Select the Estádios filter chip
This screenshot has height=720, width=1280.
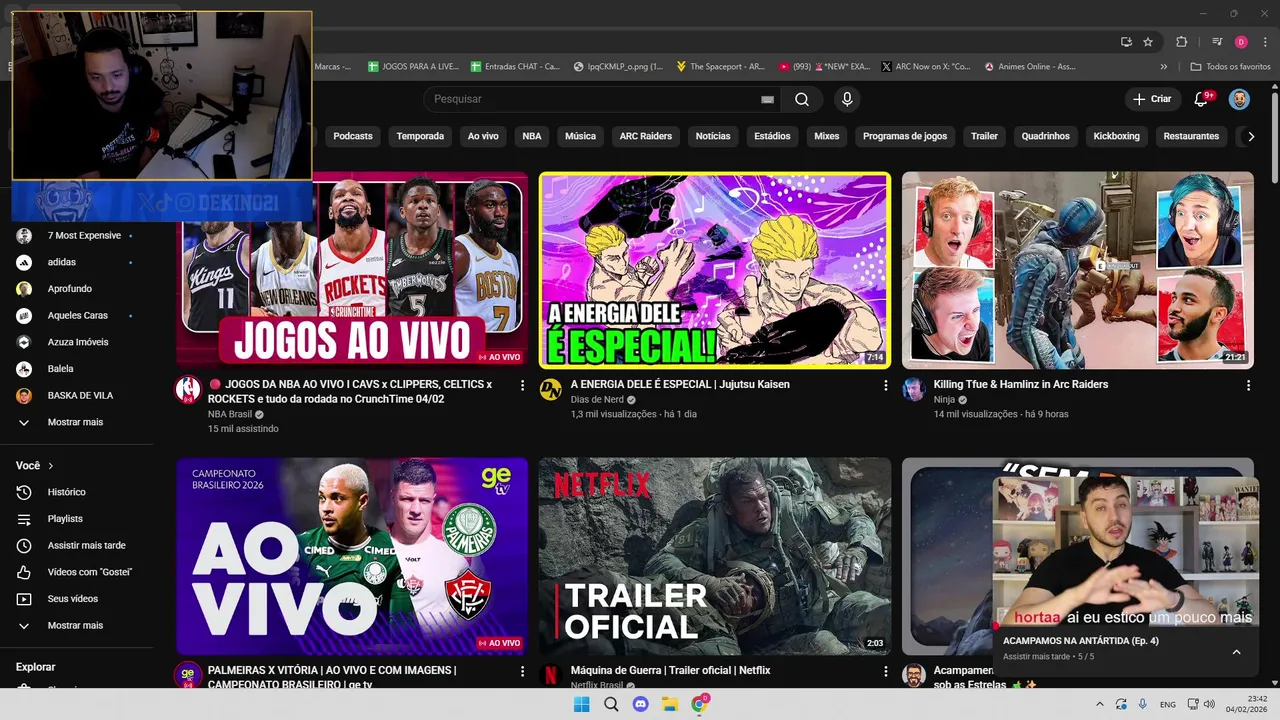click(772, 136)
